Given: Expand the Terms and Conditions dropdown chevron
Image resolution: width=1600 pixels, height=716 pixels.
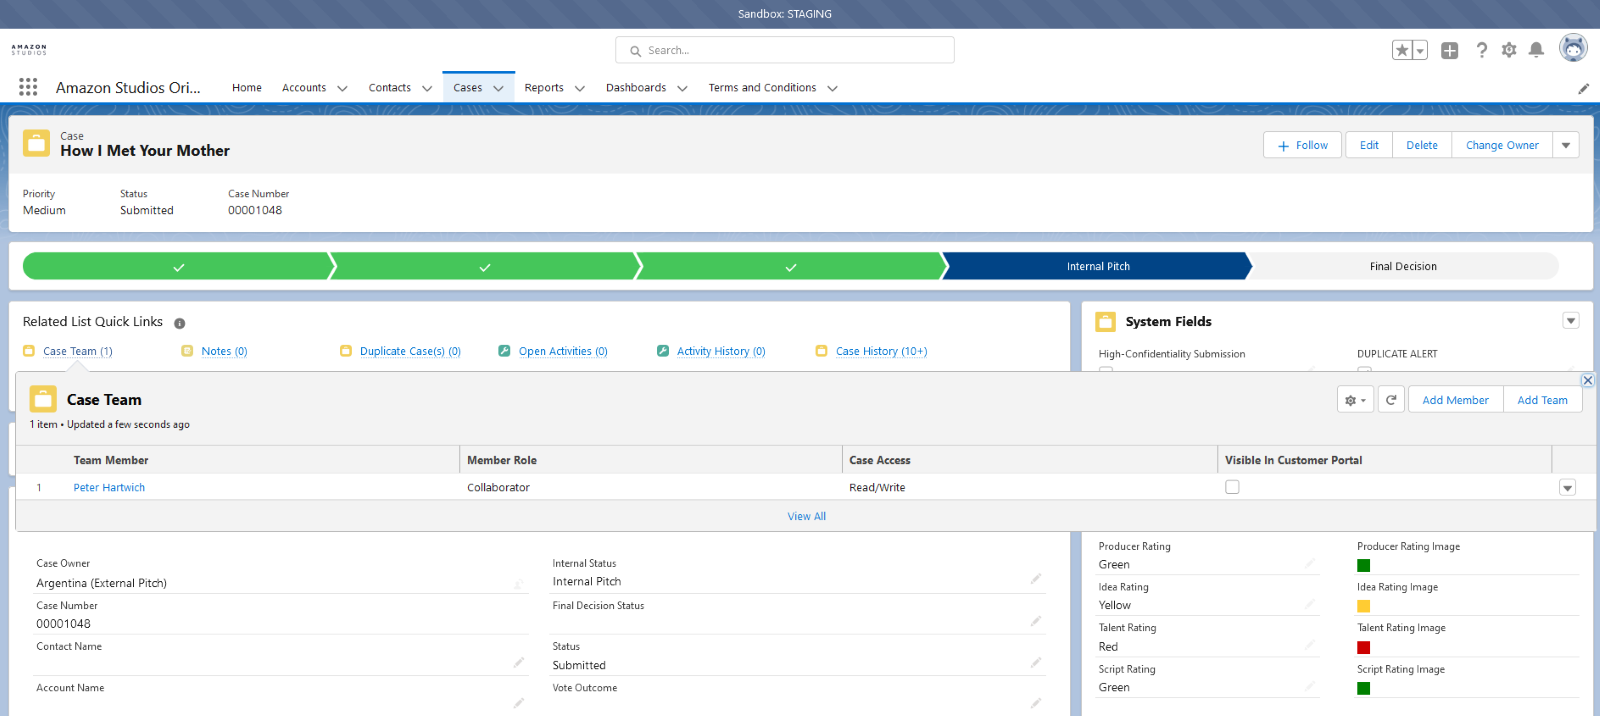Looking at the screenshot, I should point(832,88).
